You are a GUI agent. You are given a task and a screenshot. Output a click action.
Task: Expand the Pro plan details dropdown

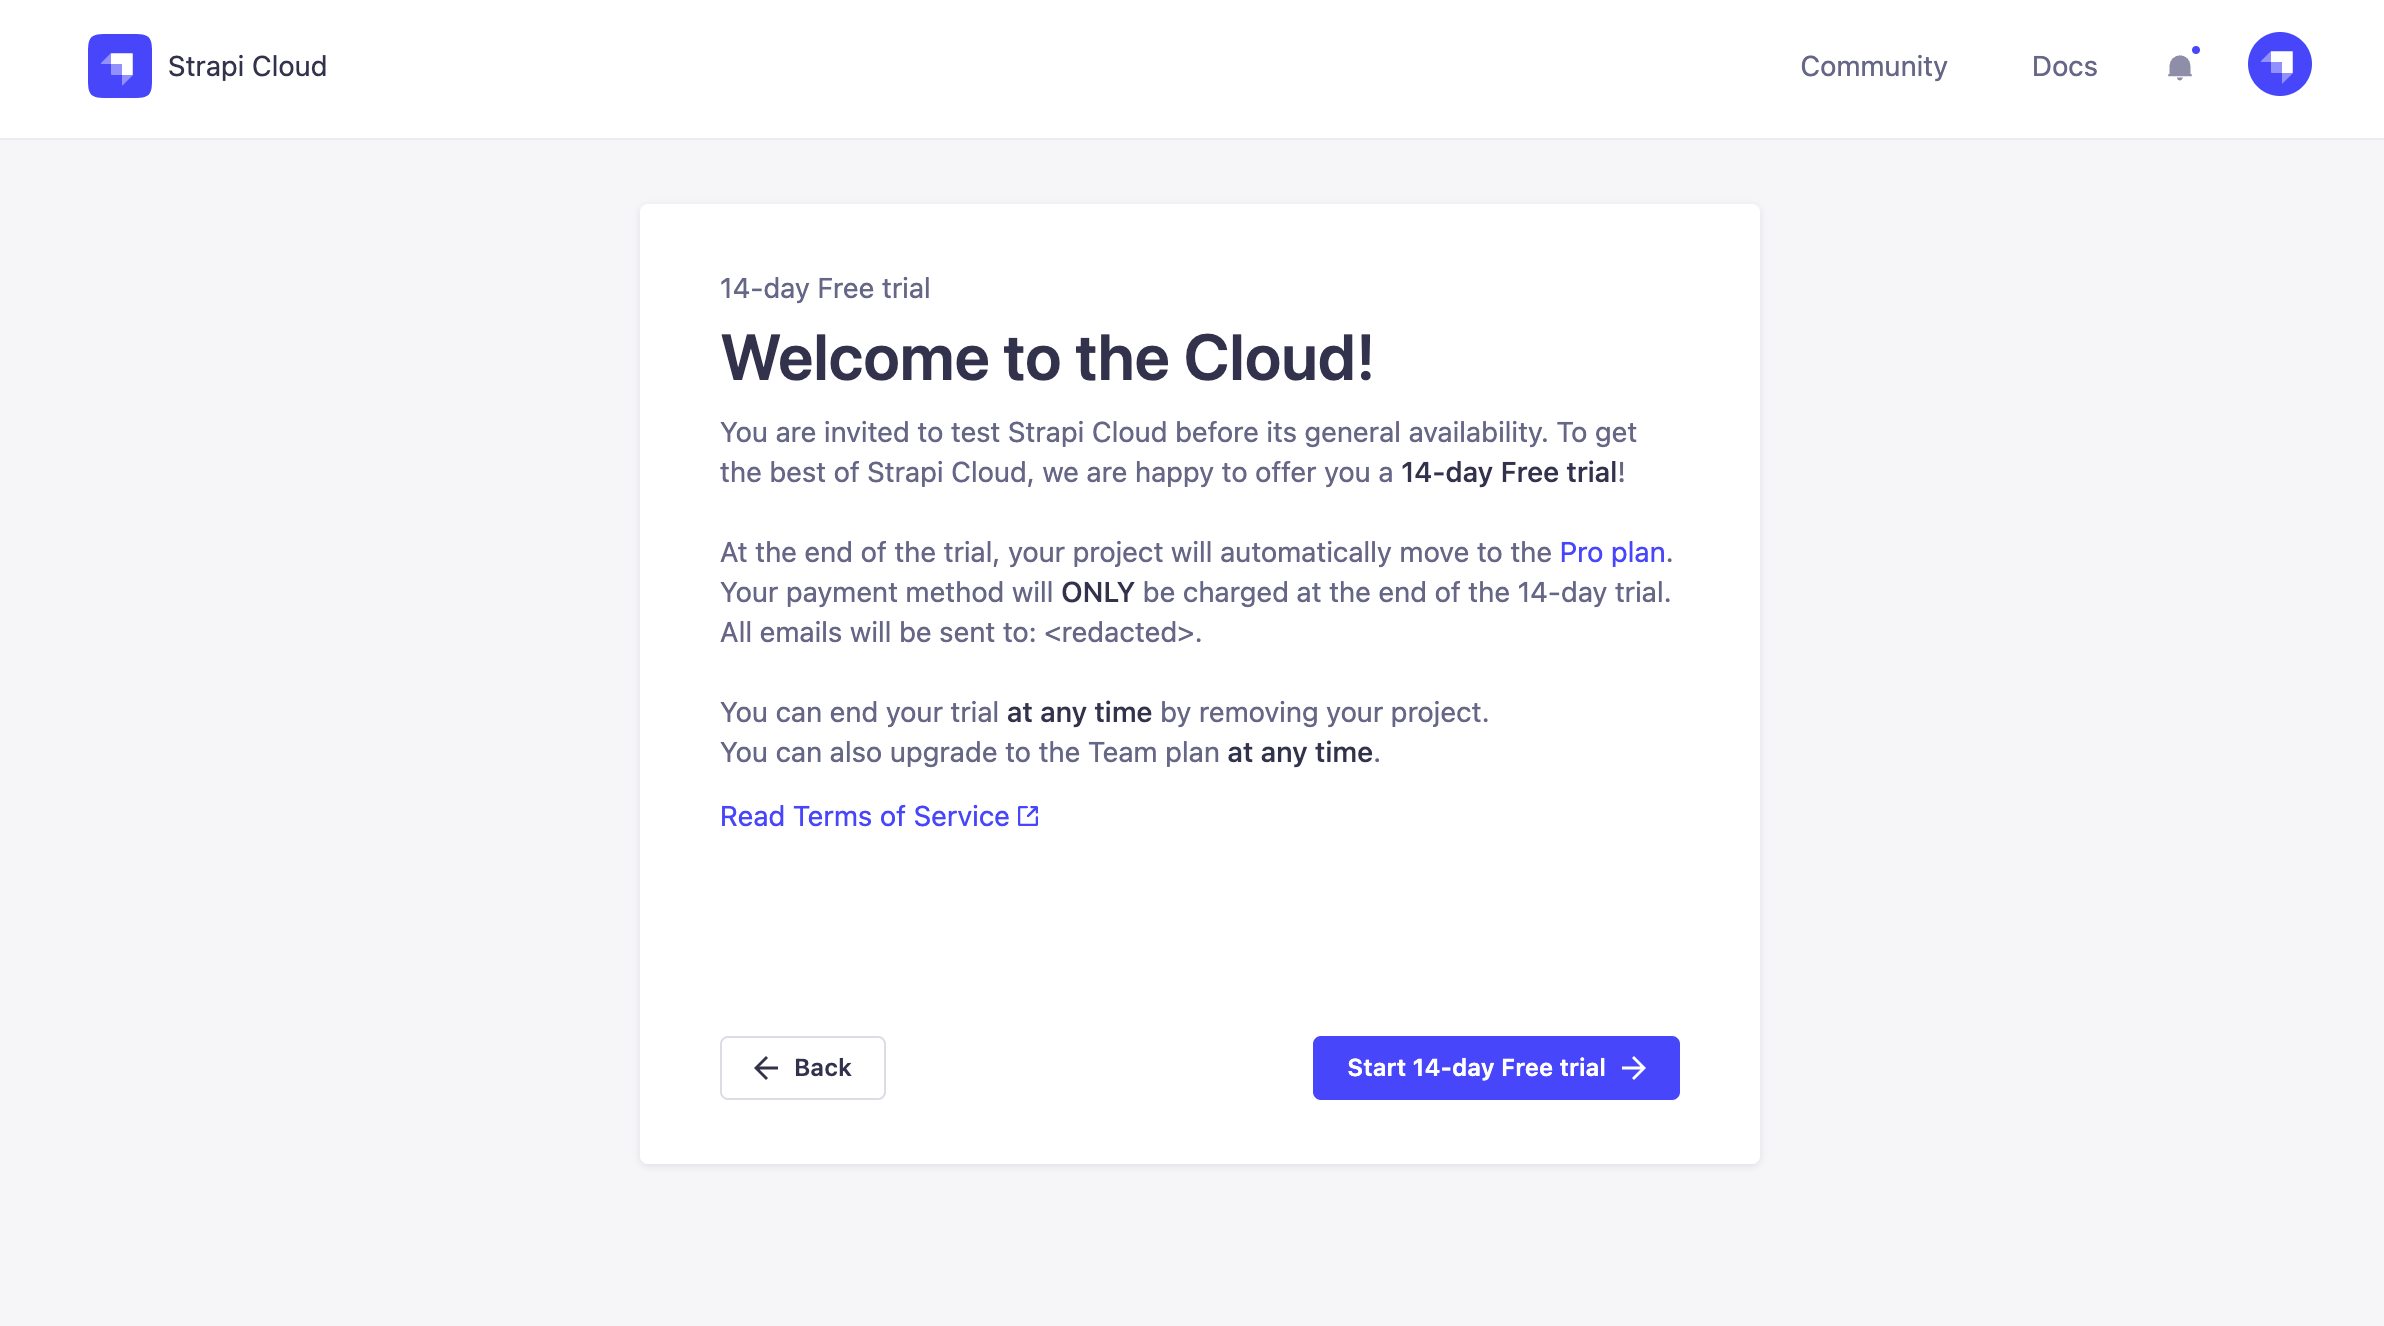coord(1608,550)
